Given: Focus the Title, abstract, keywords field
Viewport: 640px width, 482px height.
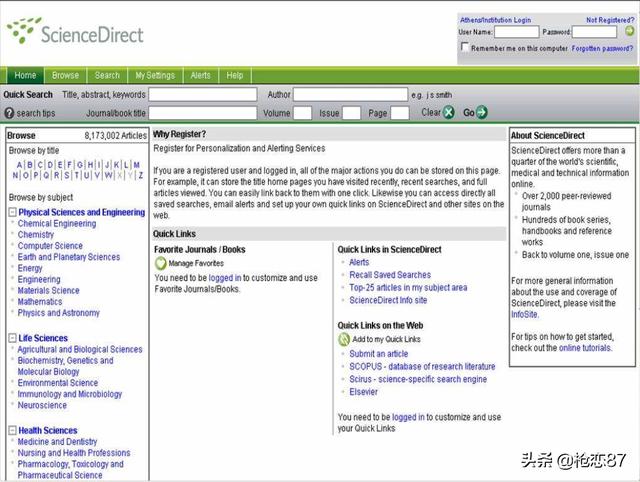Looking at the screenshot, I should click(203, 95).
